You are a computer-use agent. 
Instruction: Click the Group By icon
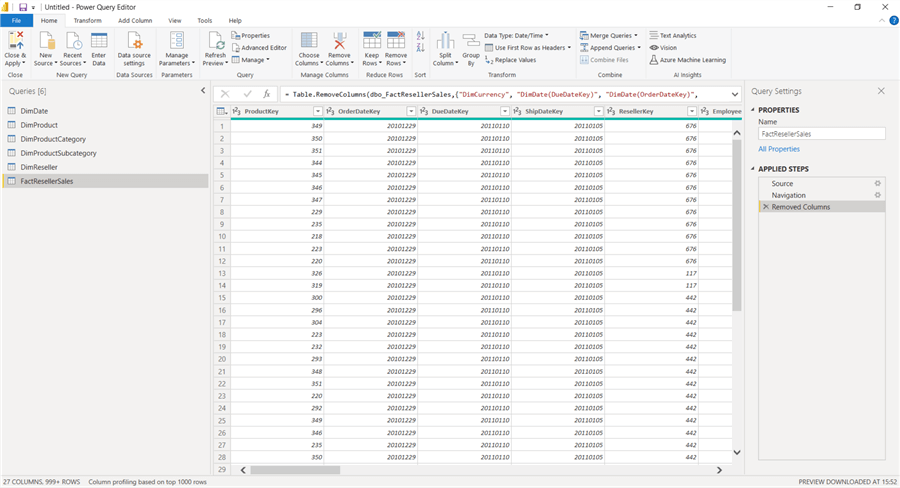pyautogui.click(x=471, y=42)
